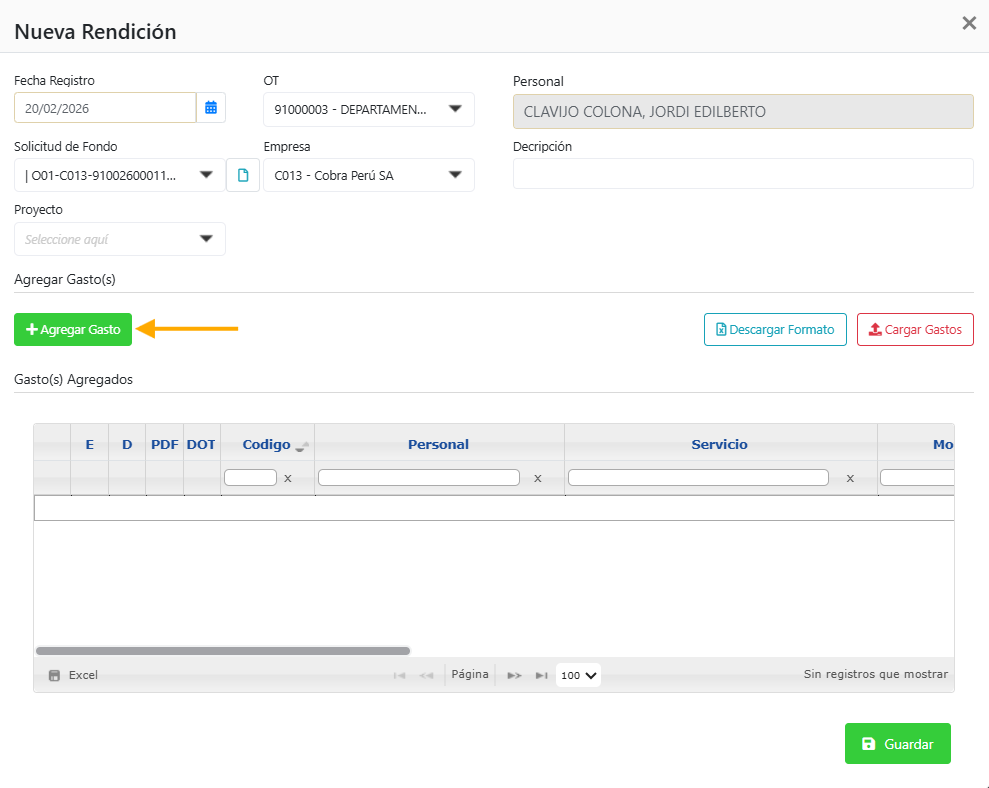989x788 pixels.
Task: Sort grid by the Servicio column header
Action: coord(719,444)
